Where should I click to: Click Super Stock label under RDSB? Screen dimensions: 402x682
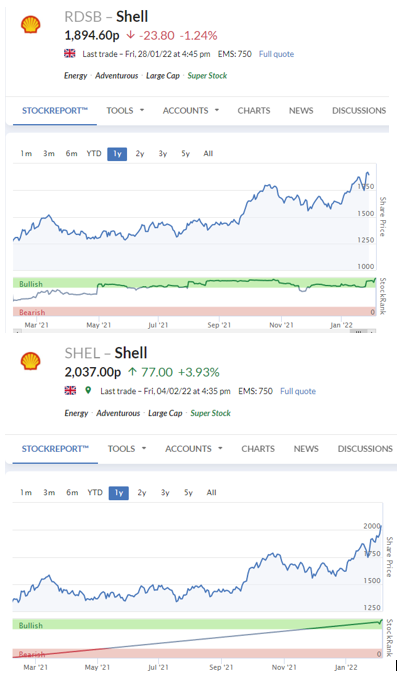tap(207, 76)
